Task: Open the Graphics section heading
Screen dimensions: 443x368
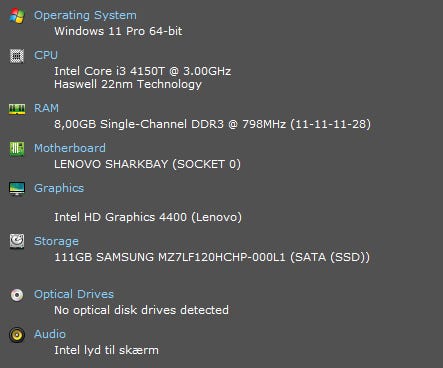Action: point(59,188)
